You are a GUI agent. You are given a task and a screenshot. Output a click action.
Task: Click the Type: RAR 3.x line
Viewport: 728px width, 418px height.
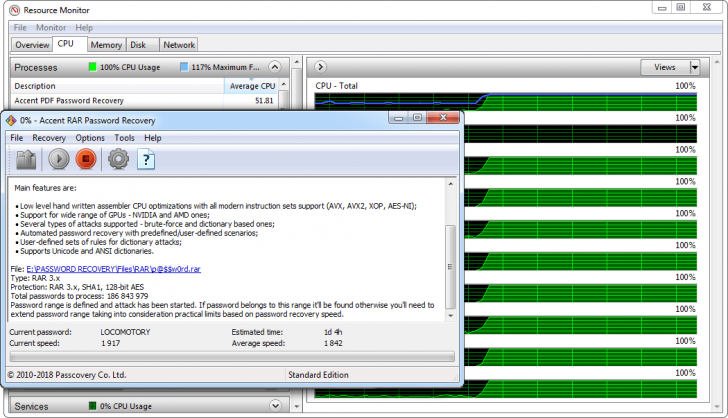(x=35, y=278)
